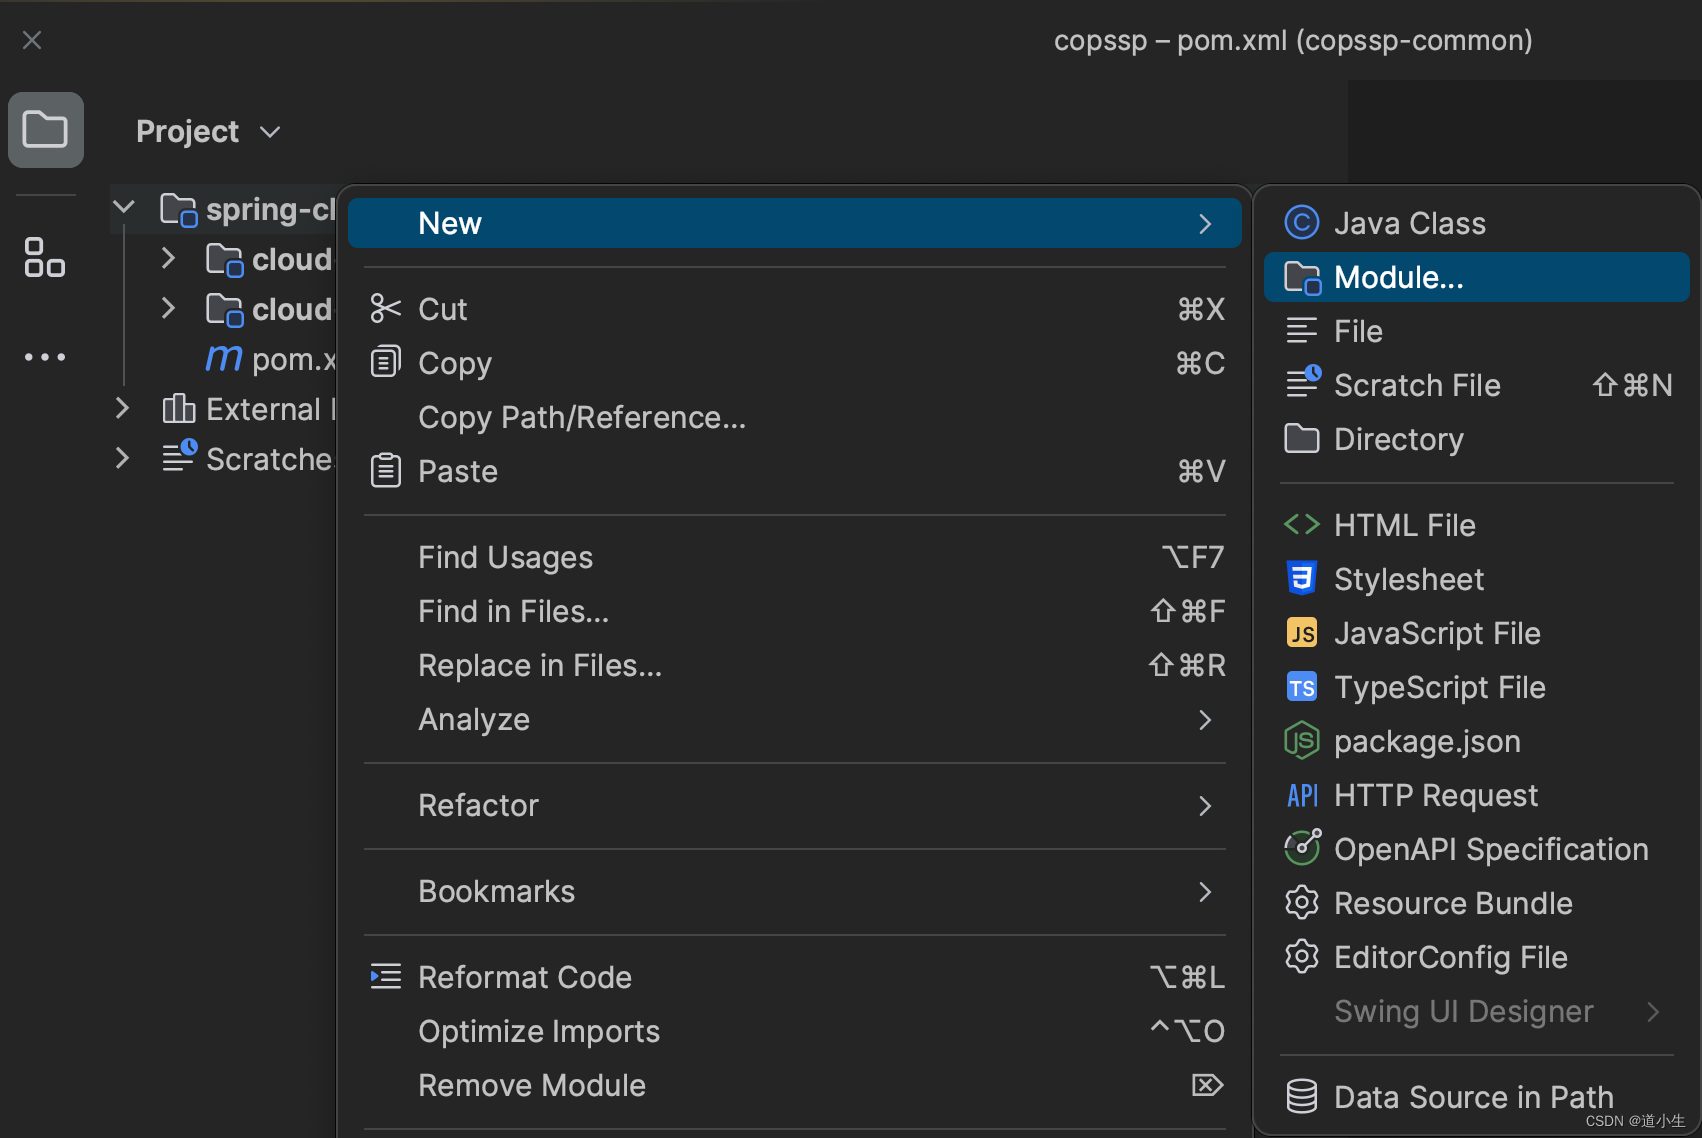Click the TypeScript File icon

tap(1301, 687)
